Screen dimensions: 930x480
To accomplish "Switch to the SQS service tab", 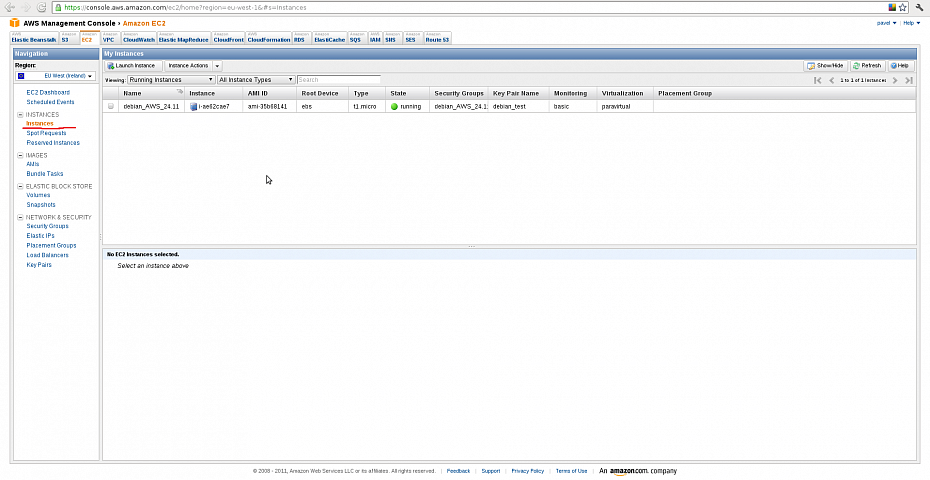I will pos(357,38).
